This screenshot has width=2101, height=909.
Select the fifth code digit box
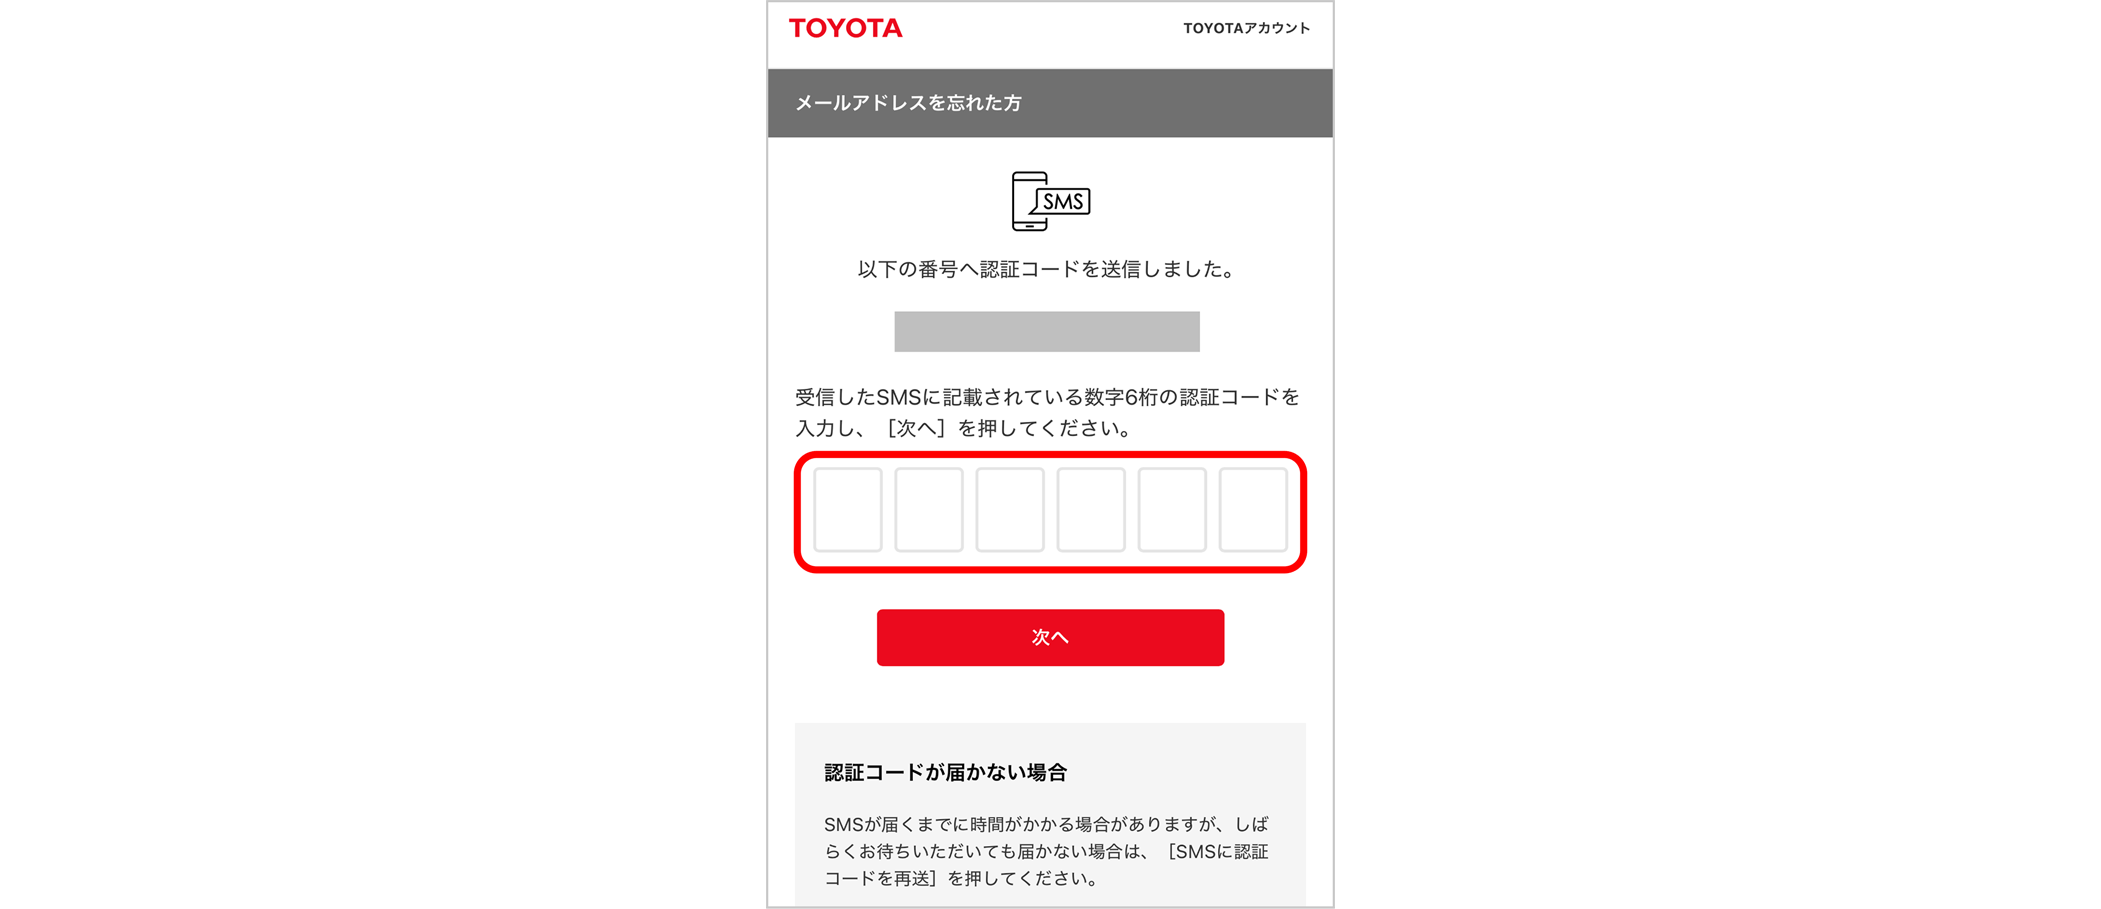(1171, 510)
